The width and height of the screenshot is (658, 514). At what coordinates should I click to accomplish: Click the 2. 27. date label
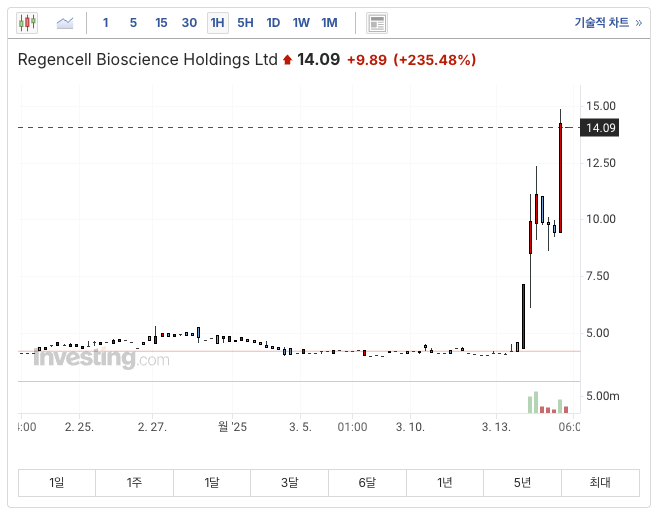tap(152, 427)
